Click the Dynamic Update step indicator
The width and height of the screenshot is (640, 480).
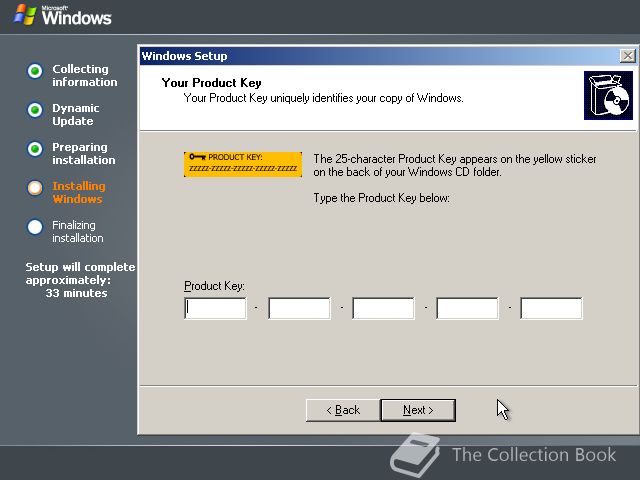point(35,110)
